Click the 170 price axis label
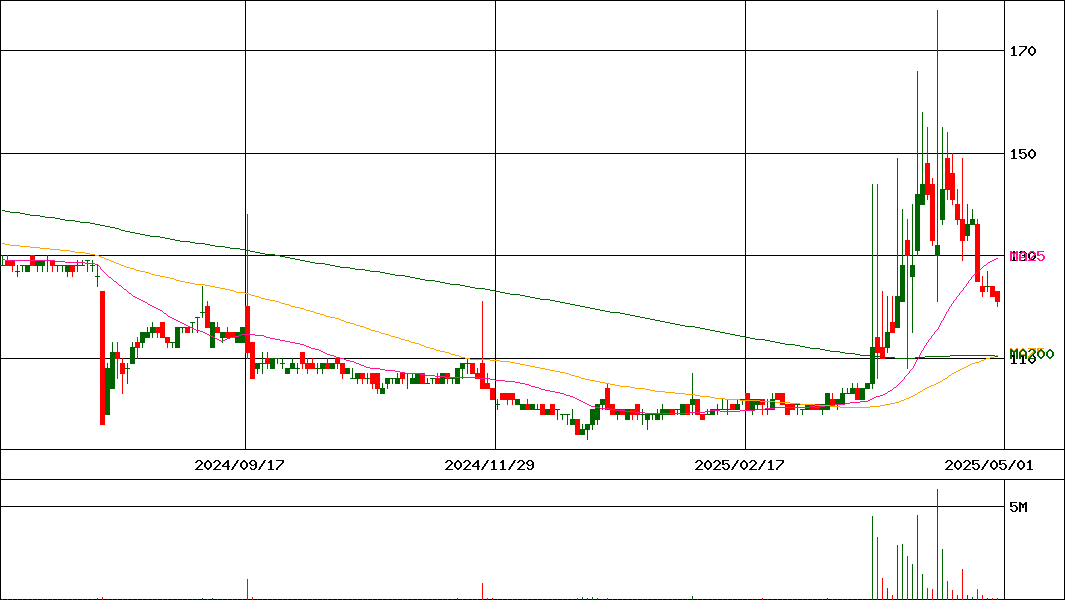The width and height of the screenshot is (1065, 600). pos(1022,51)
